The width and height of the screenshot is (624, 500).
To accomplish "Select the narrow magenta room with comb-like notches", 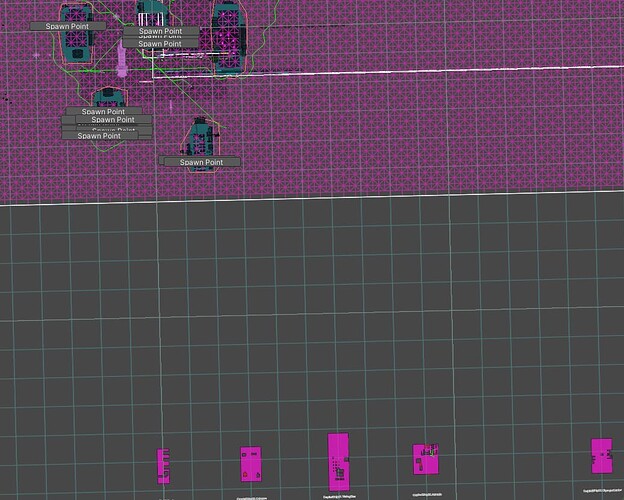I will [x=163, y=466].
